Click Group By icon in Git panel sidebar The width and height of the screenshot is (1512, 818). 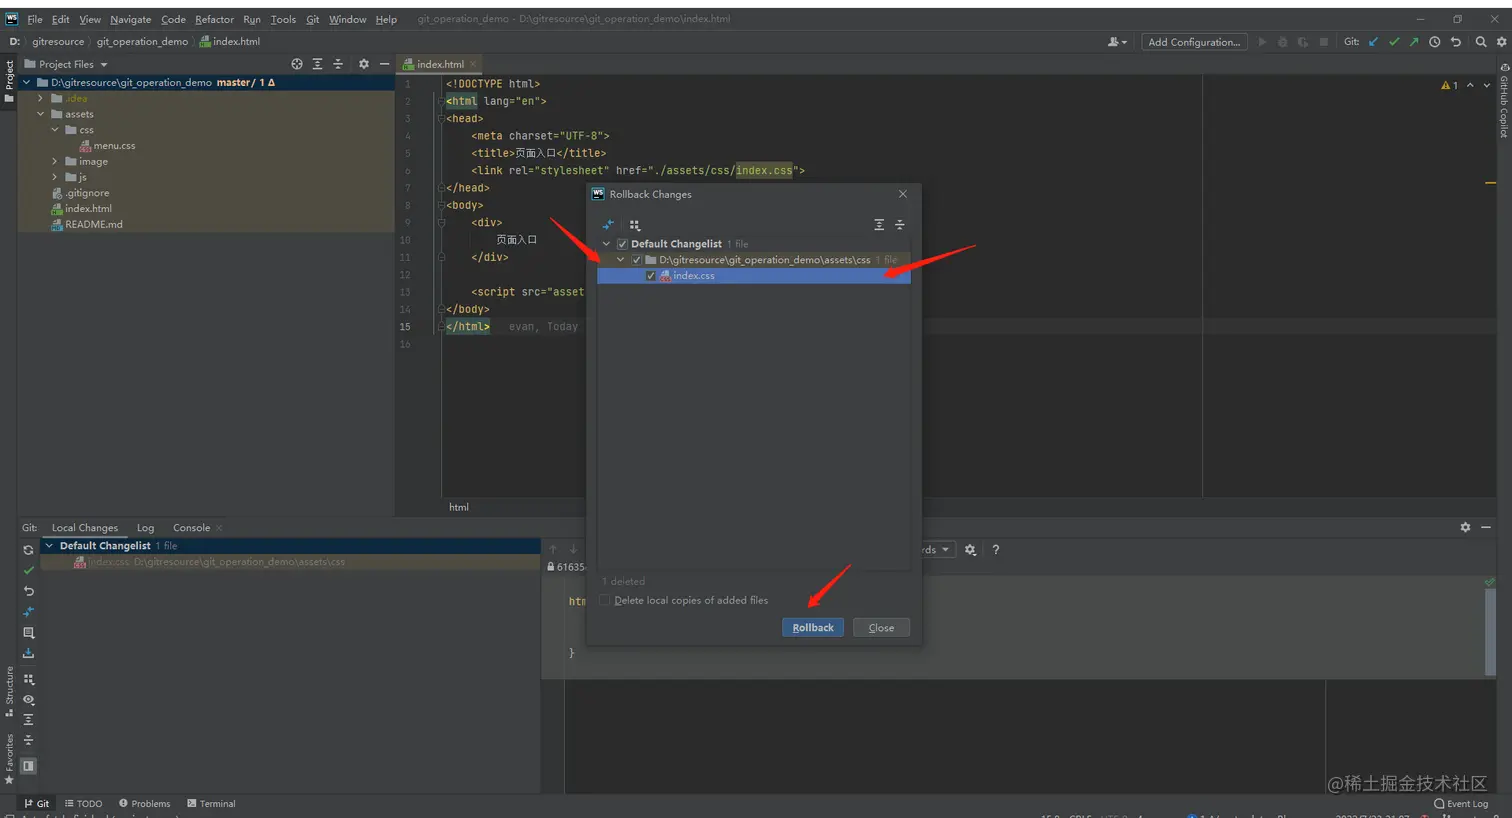pyautogui.click(x=28, y=679)
